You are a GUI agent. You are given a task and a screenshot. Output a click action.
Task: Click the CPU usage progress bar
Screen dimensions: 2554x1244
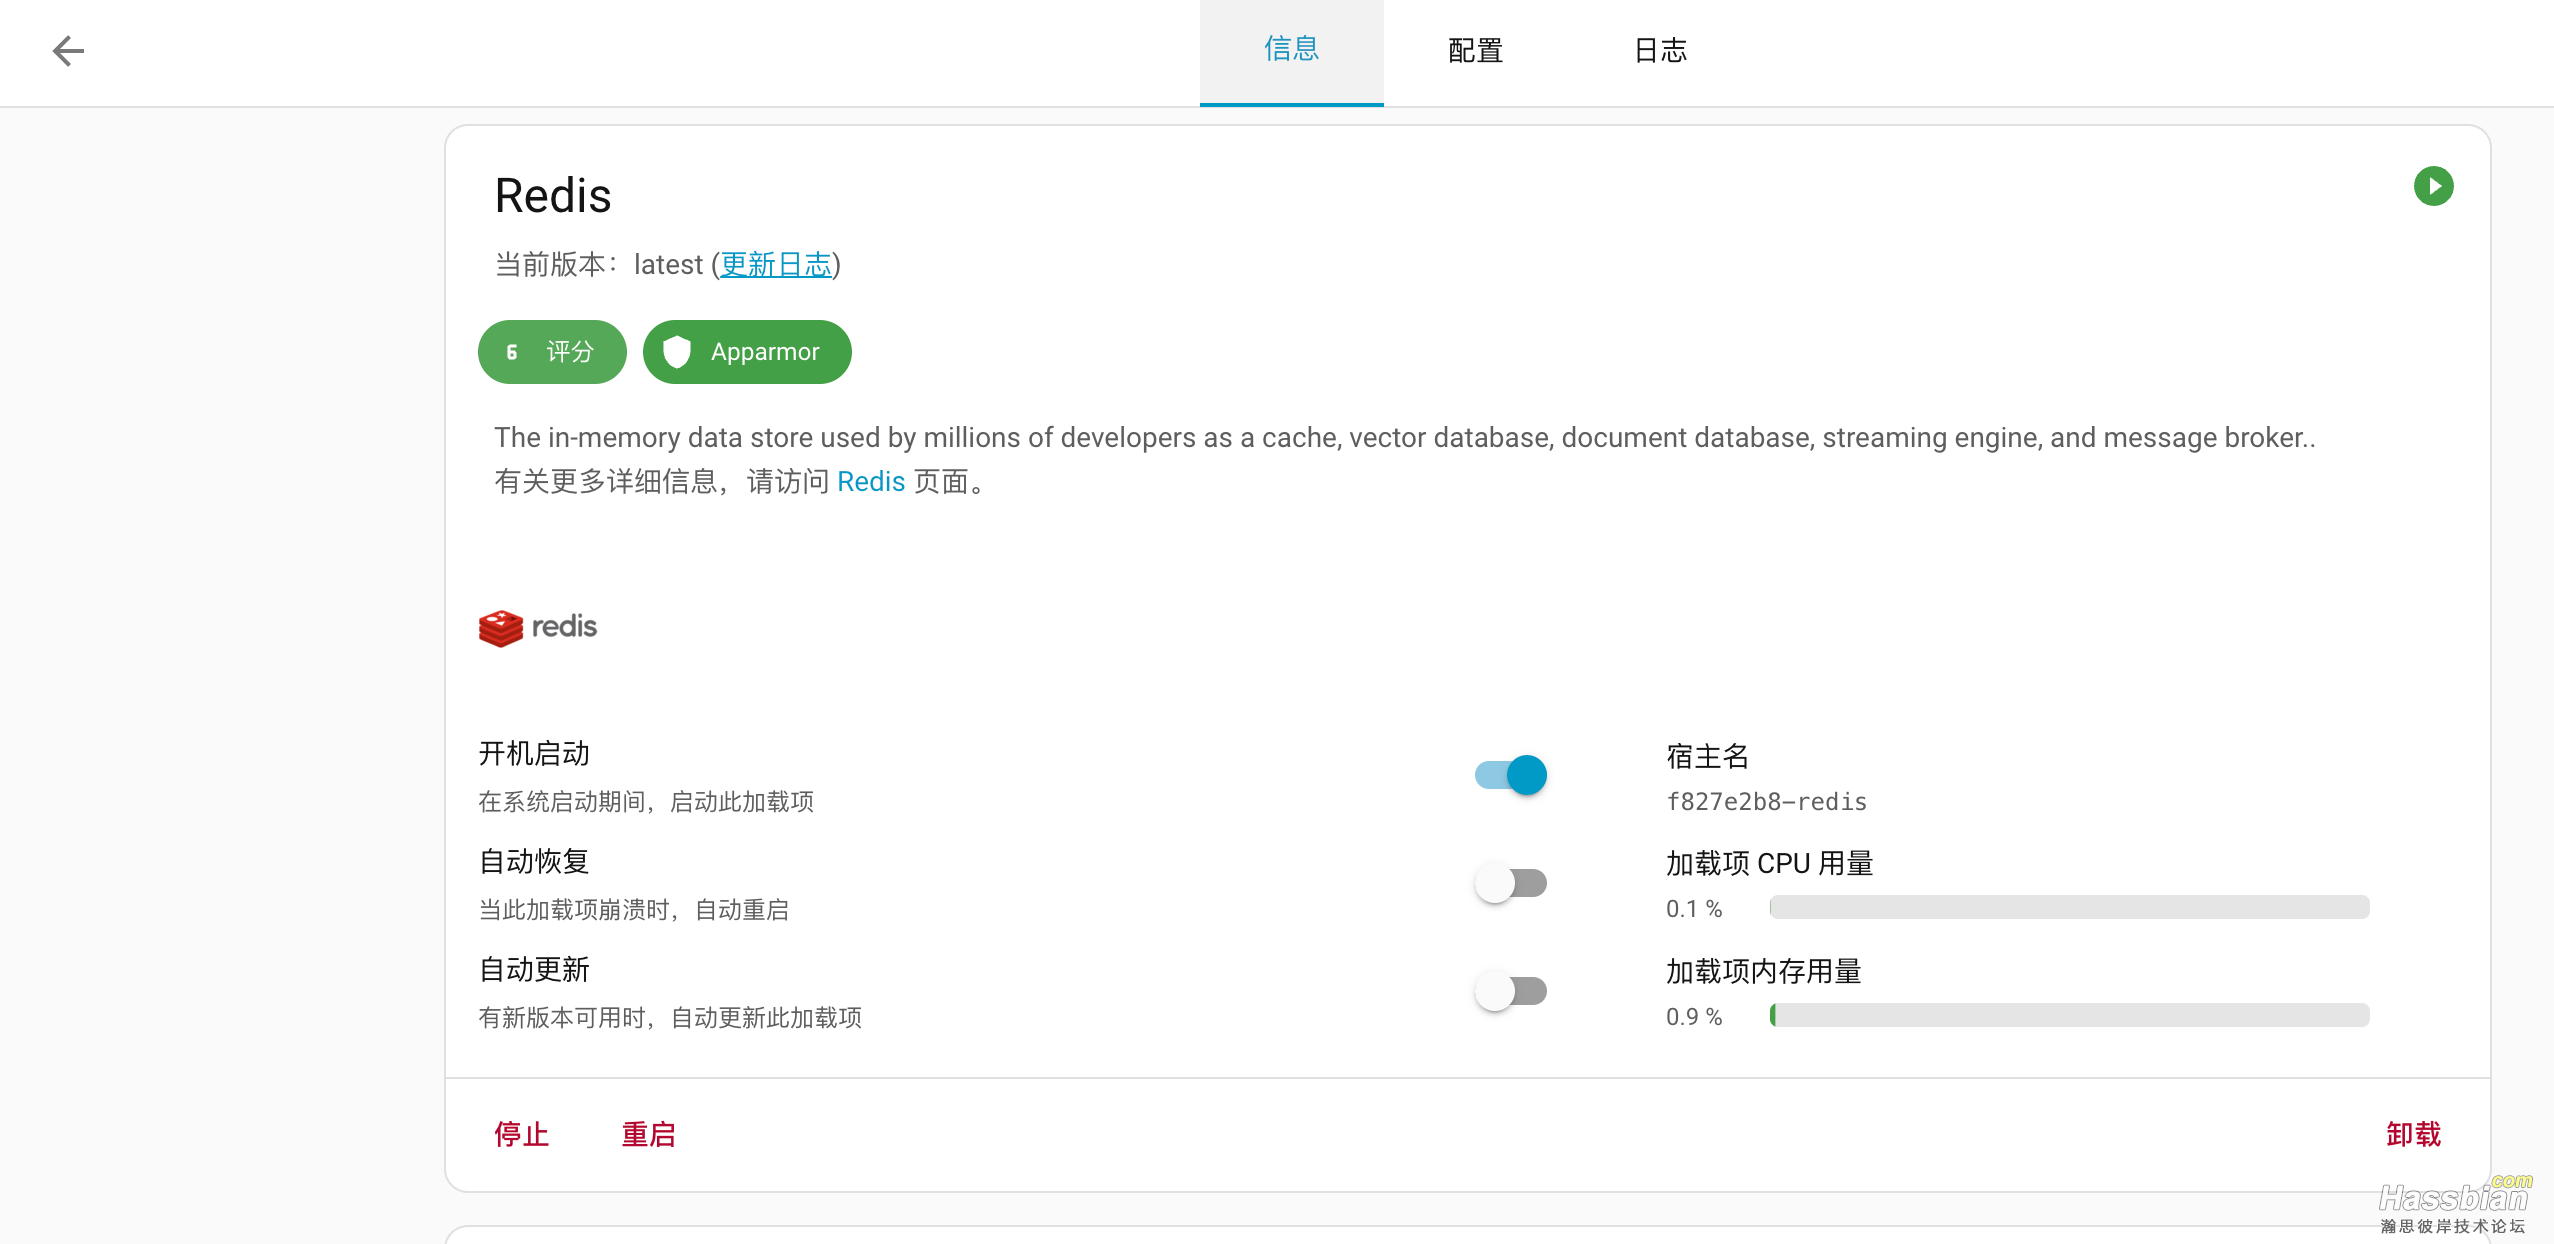(2069, 908)
